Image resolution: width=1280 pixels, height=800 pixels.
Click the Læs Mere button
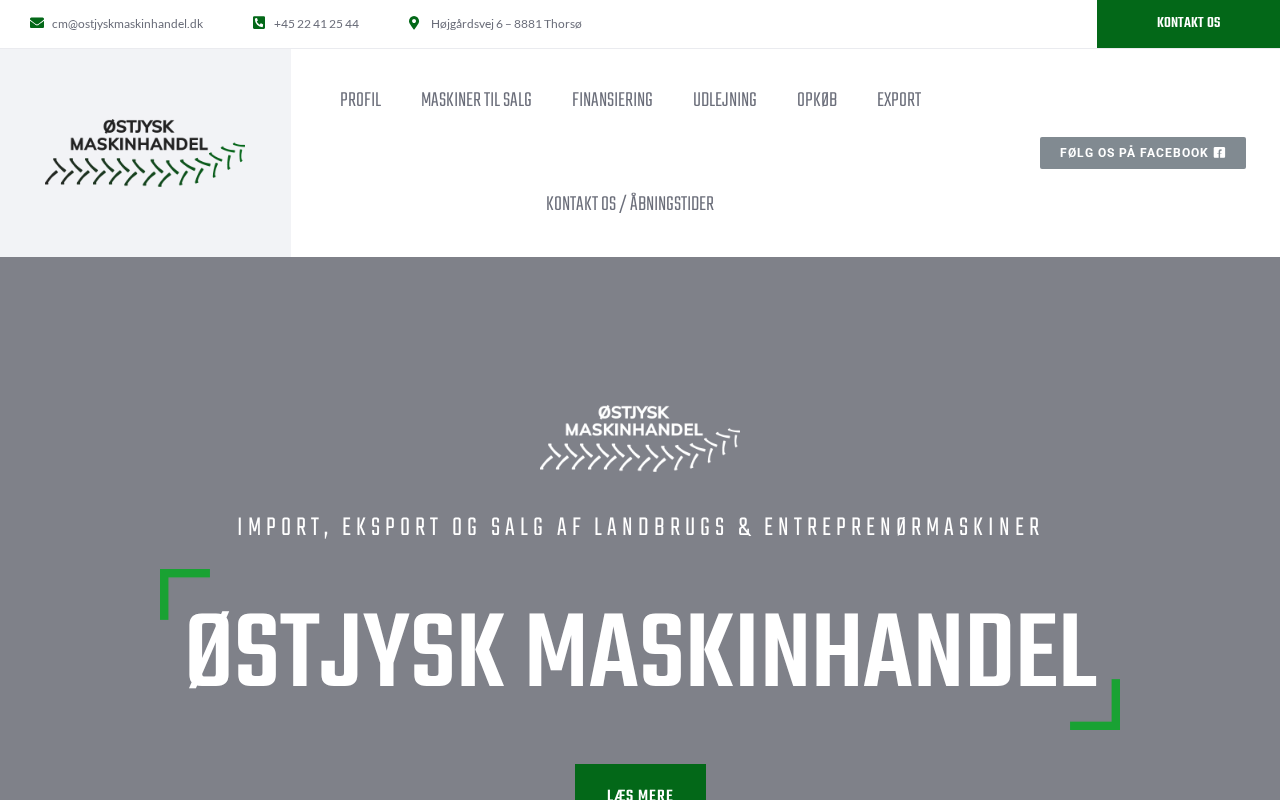tap(640, 784)
